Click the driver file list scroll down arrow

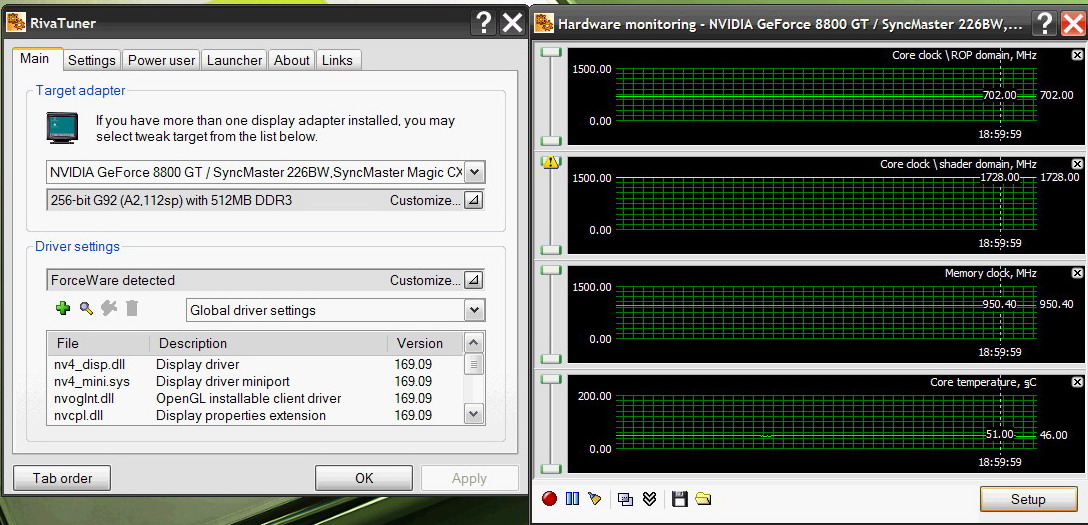click(x=474, y=414)
